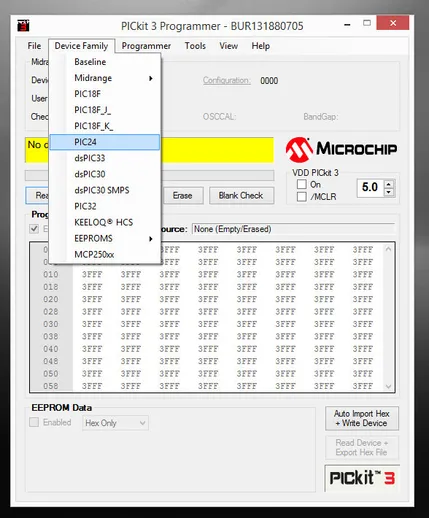Expand the Midrange submenu arrow

[x=151, y=78]
